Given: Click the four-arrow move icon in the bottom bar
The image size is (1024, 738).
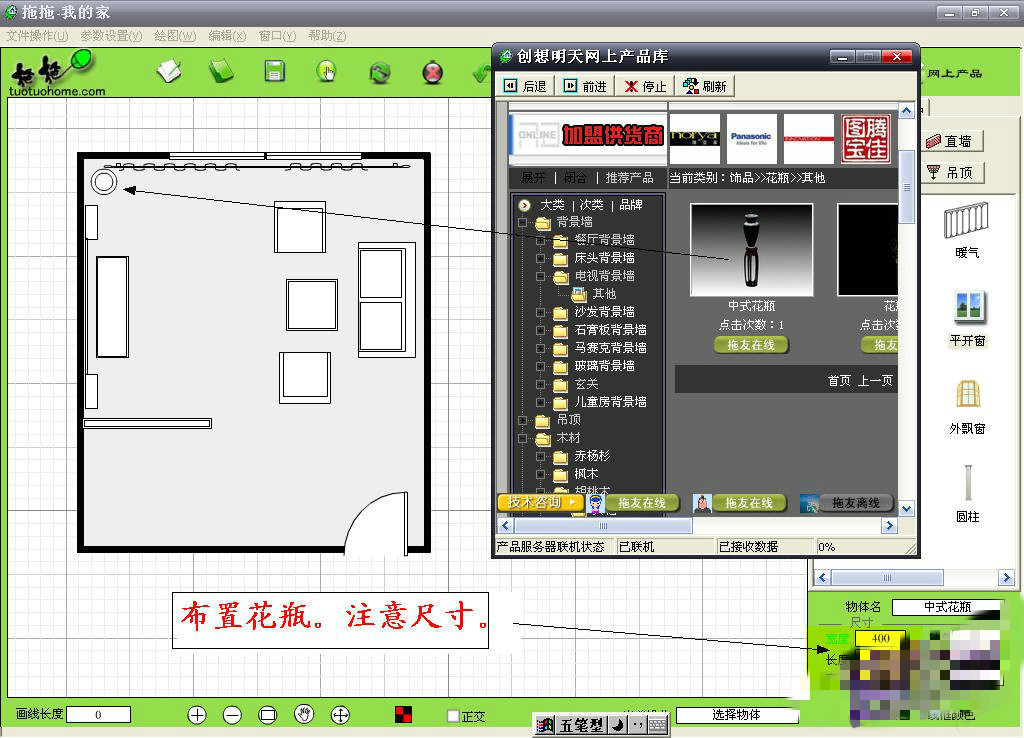Looking at the screenshot, I should click(x=340, y=715).
